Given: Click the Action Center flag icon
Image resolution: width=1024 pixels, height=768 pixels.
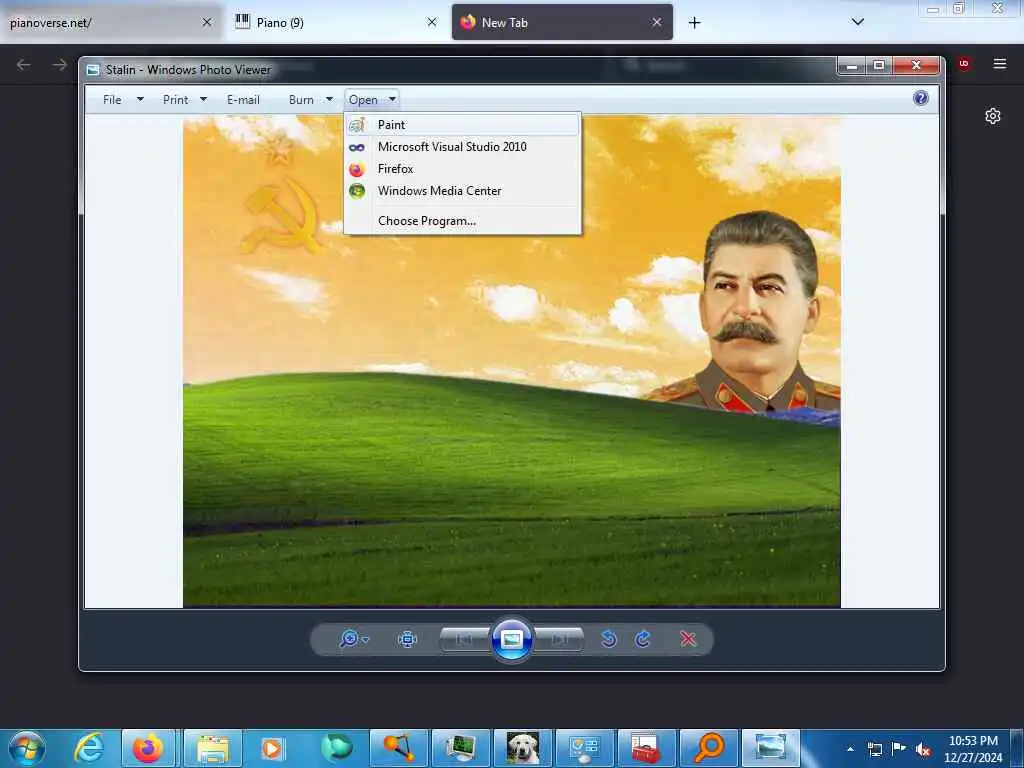Looking at the screenshot, I should (x=899, y=748).
